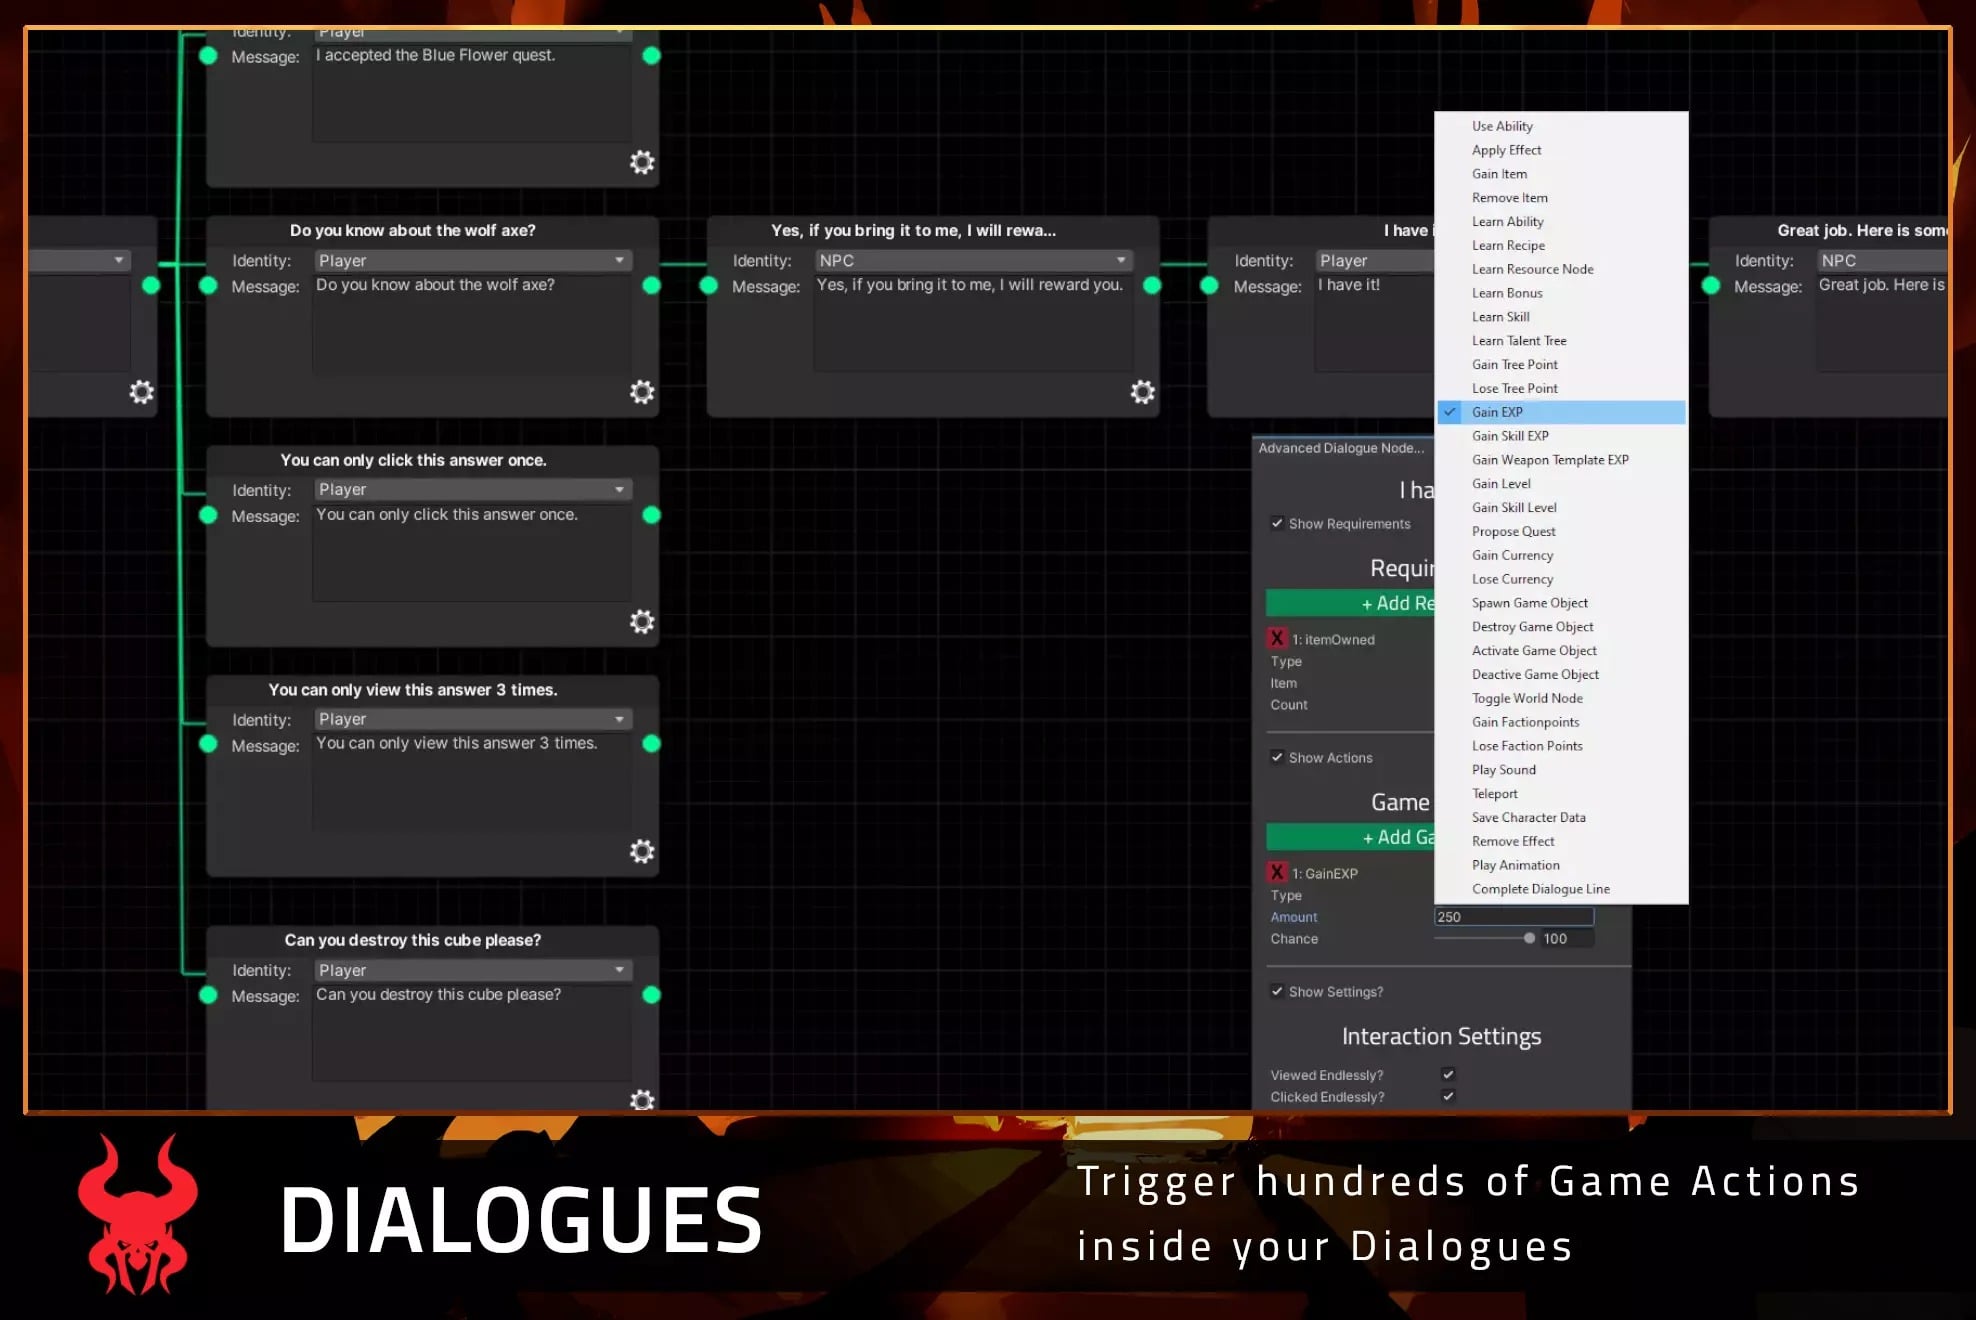This screenshot has width=1976, height=1320.
Task: Uncheck the Show Actions checkbox
Action: (x=1277, y=757)
